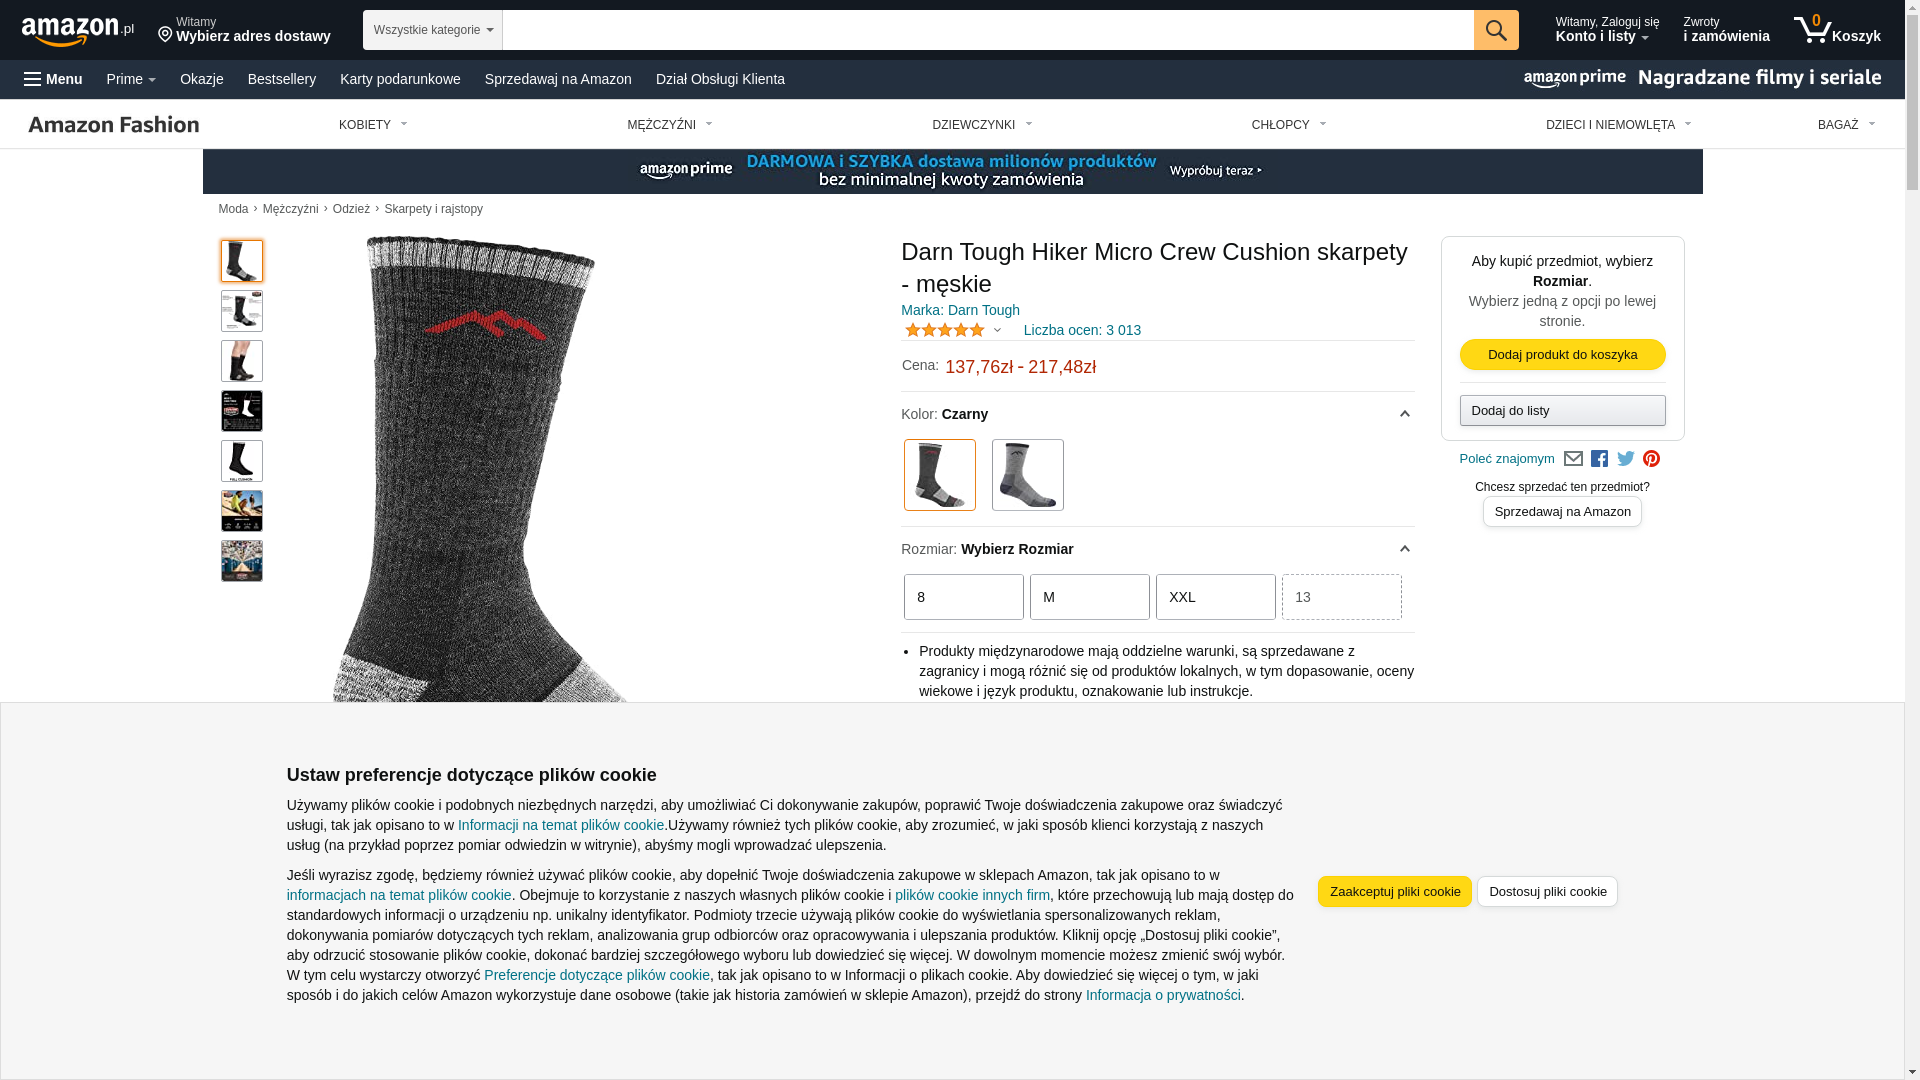Choose the grey sock color swatch
The height and width of the screenshot is (1080, 1920).
(1028, 475)
